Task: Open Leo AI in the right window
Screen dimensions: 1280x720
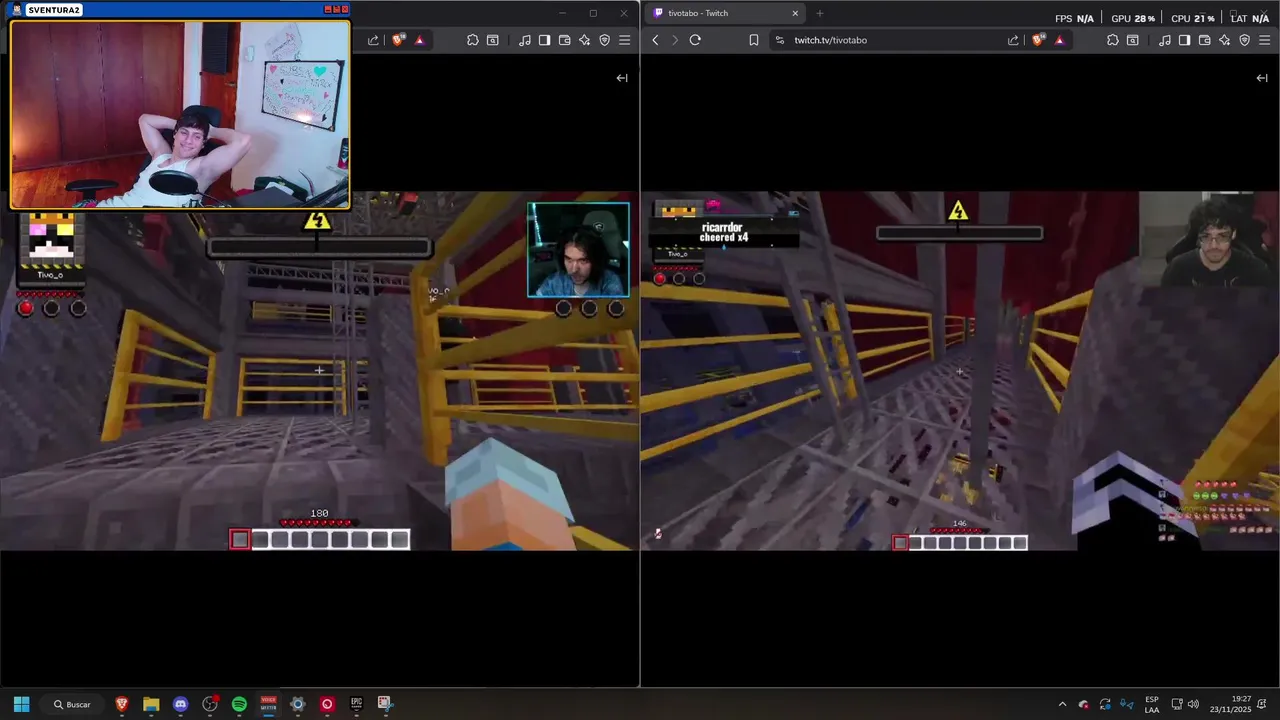Action: point(1224,40)
